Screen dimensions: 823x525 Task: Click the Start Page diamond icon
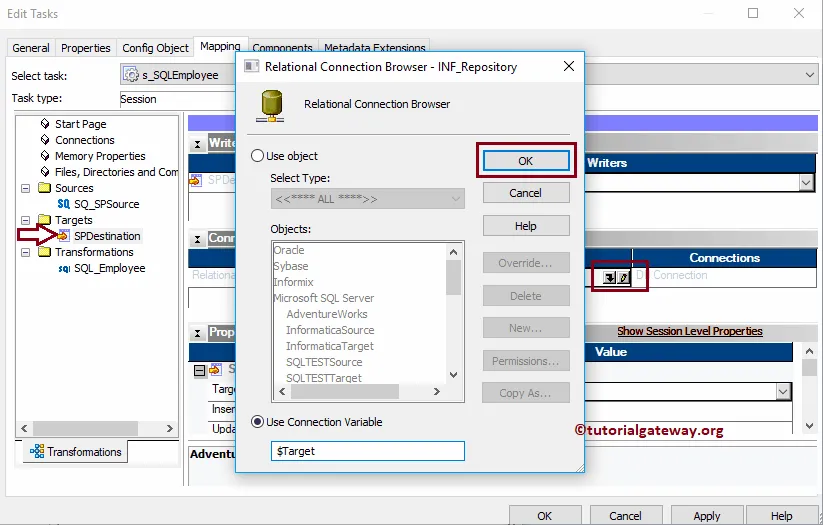[45, 124]
